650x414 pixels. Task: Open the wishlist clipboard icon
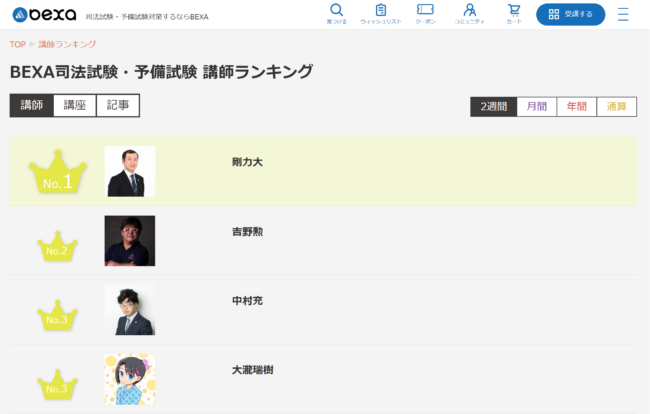(x=381, y=10)
